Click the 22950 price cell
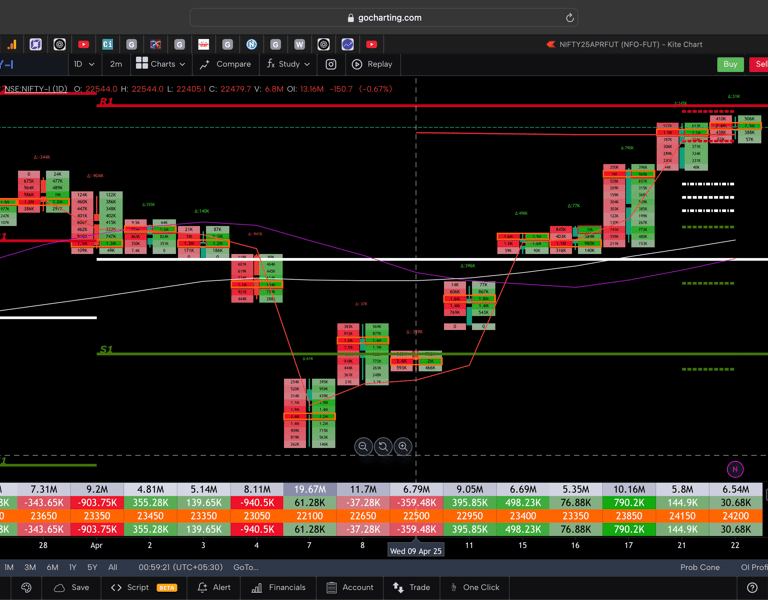The image size is (768, 600). [469, 516]
